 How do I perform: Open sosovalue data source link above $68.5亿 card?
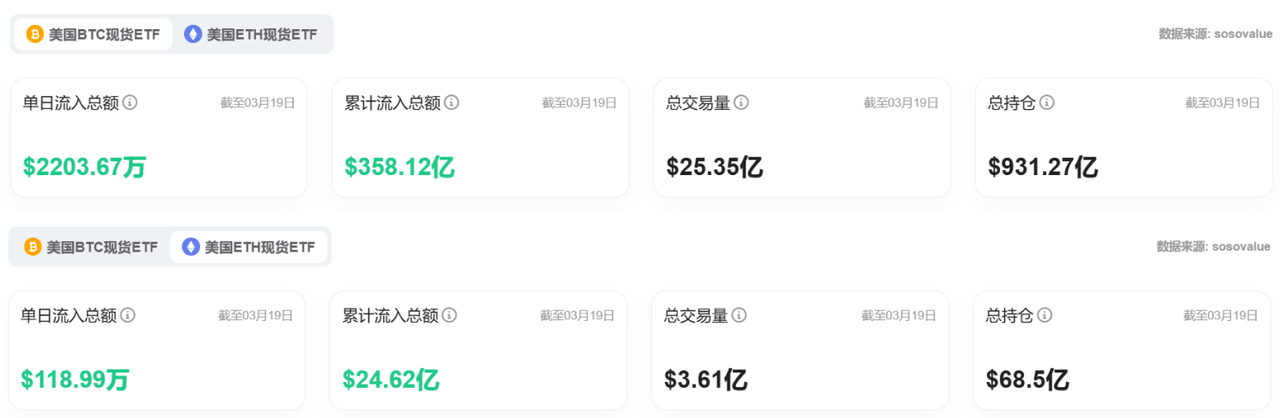[1240, 247]
